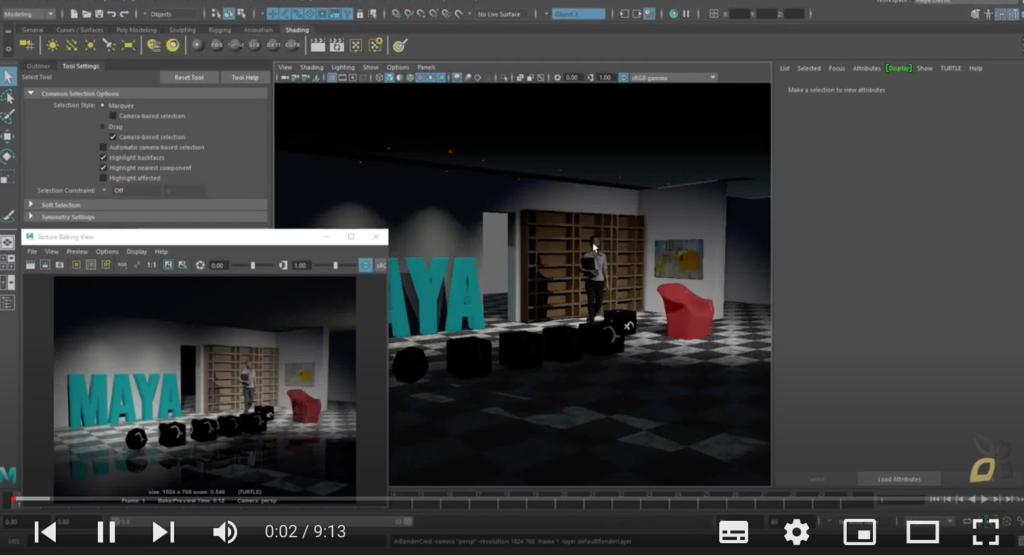
Task: Enable camera-based selection under Marquee
Action: (x=113, y=116)
